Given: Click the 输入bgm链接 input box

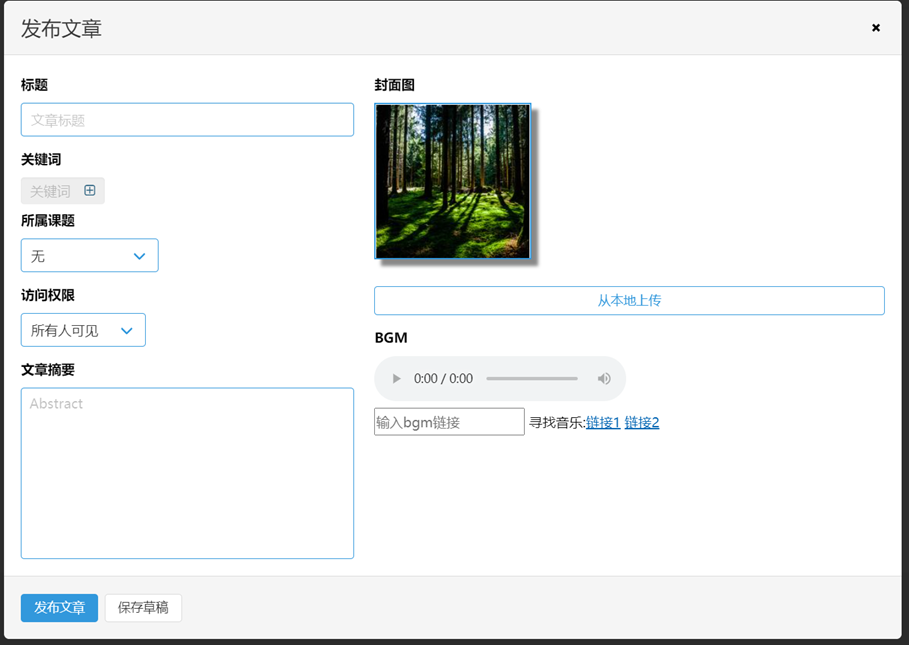Looking at the screenshot, I should (448, 421).
